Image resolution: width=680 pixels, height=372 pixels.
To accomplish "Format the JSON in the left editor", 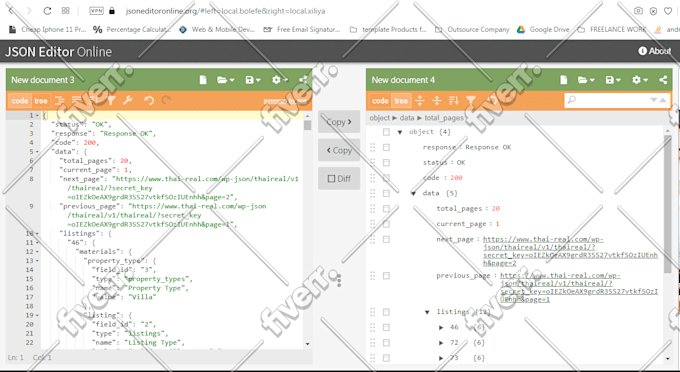I will click(59, 101).
